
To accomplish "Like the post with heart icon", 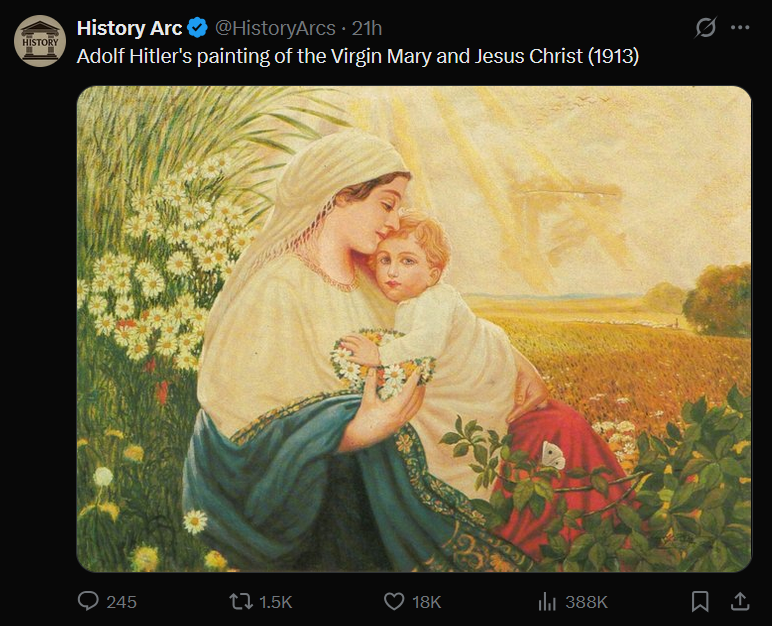I will 394,601.
